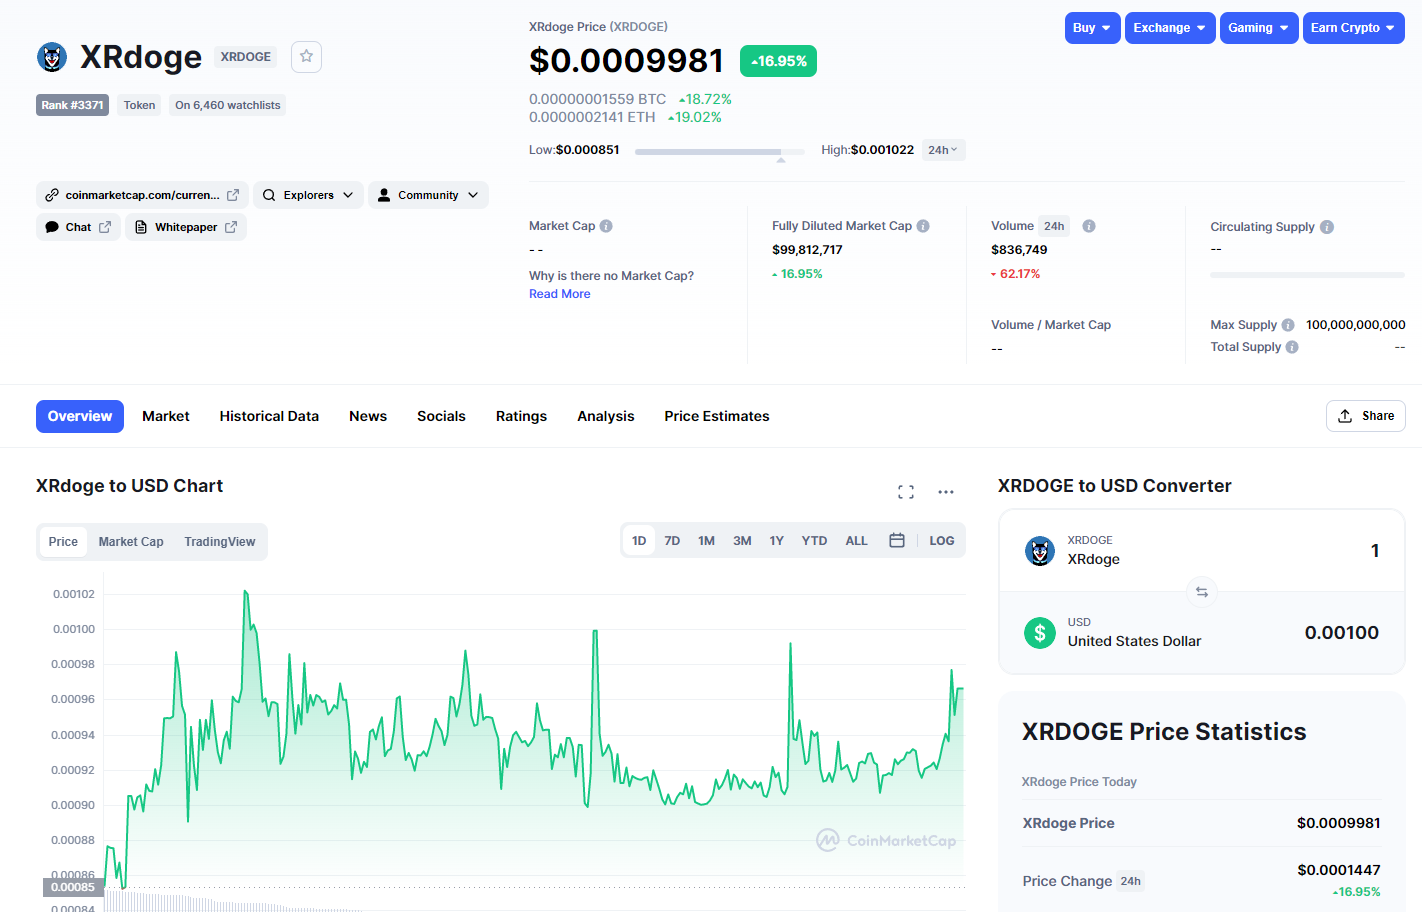Screen dimensions: 1422x912
Task: Change the Low/High 24h range dropdown
Action: pyautogui.click(x=943, y=150)
